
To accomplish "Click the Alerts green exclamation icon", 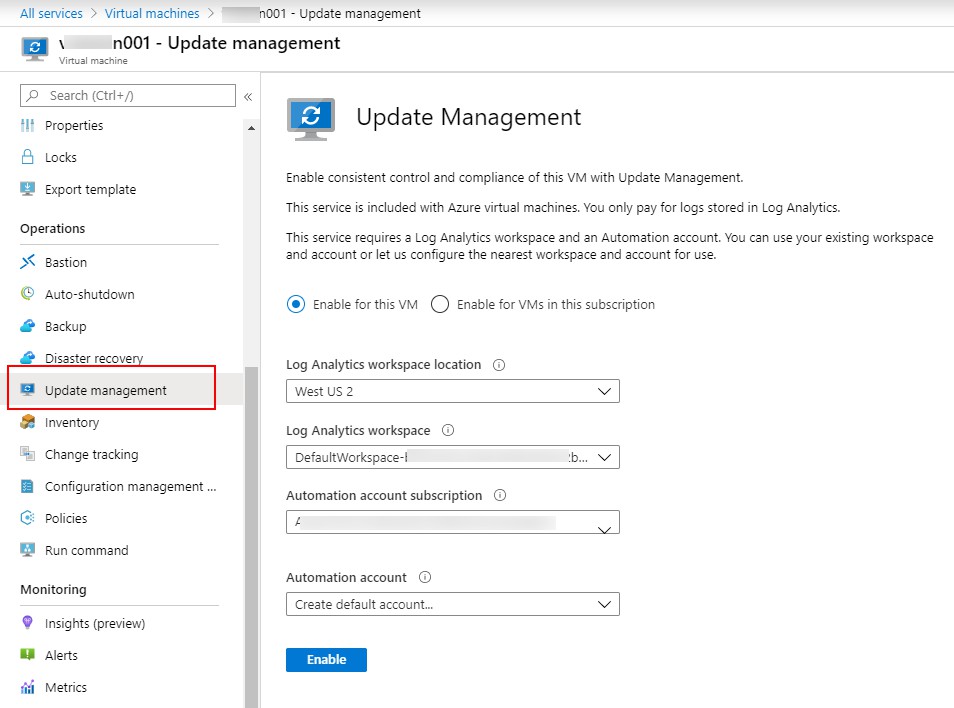I will tap(27, 654).
